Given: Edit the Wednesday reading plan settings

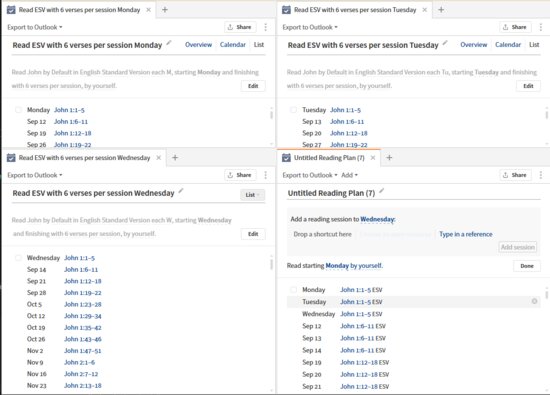Looking at the screenshot, I should [253, 234].
